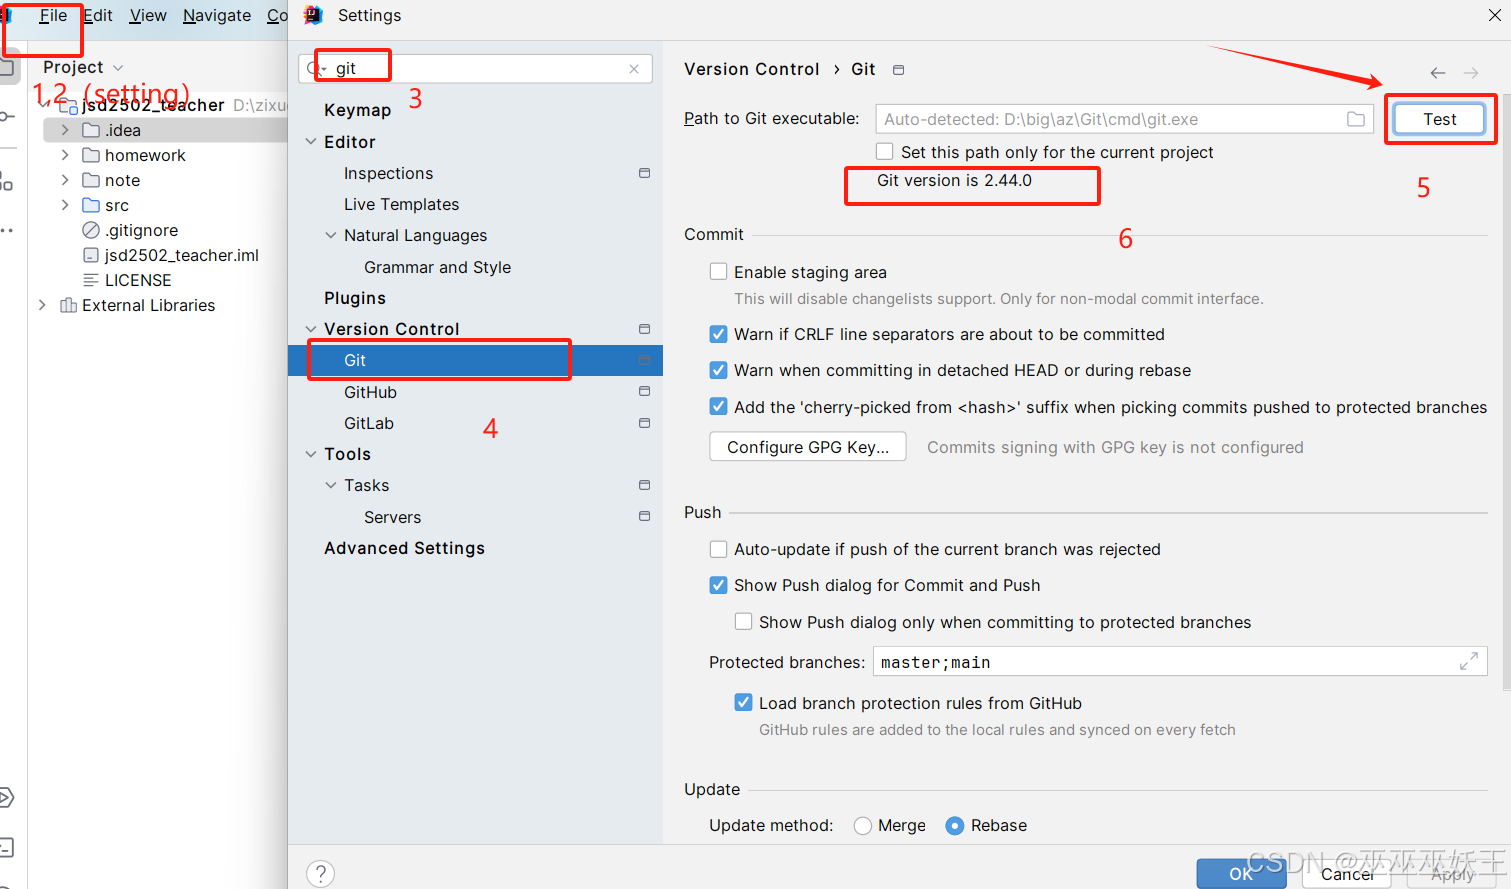Open the Terminal tool window icon
Viewport: 1511px width, 889px height.
click(x=7, y=847)
